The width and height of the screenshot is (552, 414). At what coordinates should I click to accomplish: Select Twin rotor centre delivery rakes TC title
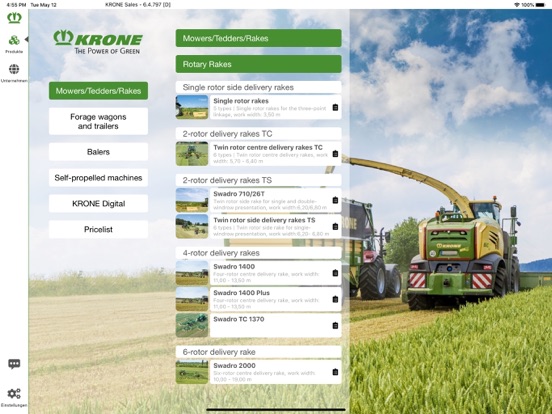pos(268,148)
